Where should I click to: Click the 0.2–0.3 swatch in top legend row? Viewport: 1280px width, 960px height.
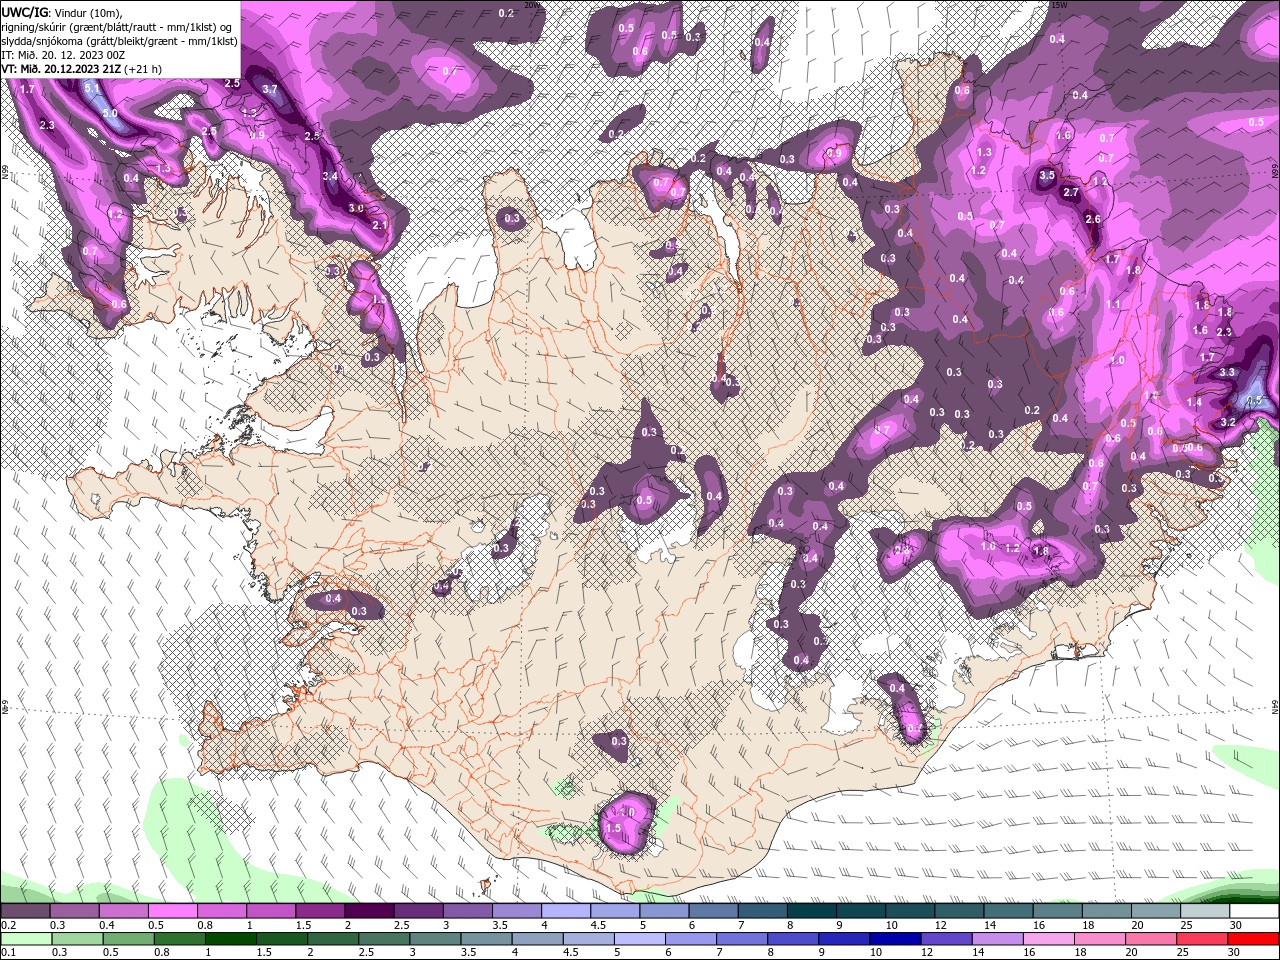(x=25, y=911)
